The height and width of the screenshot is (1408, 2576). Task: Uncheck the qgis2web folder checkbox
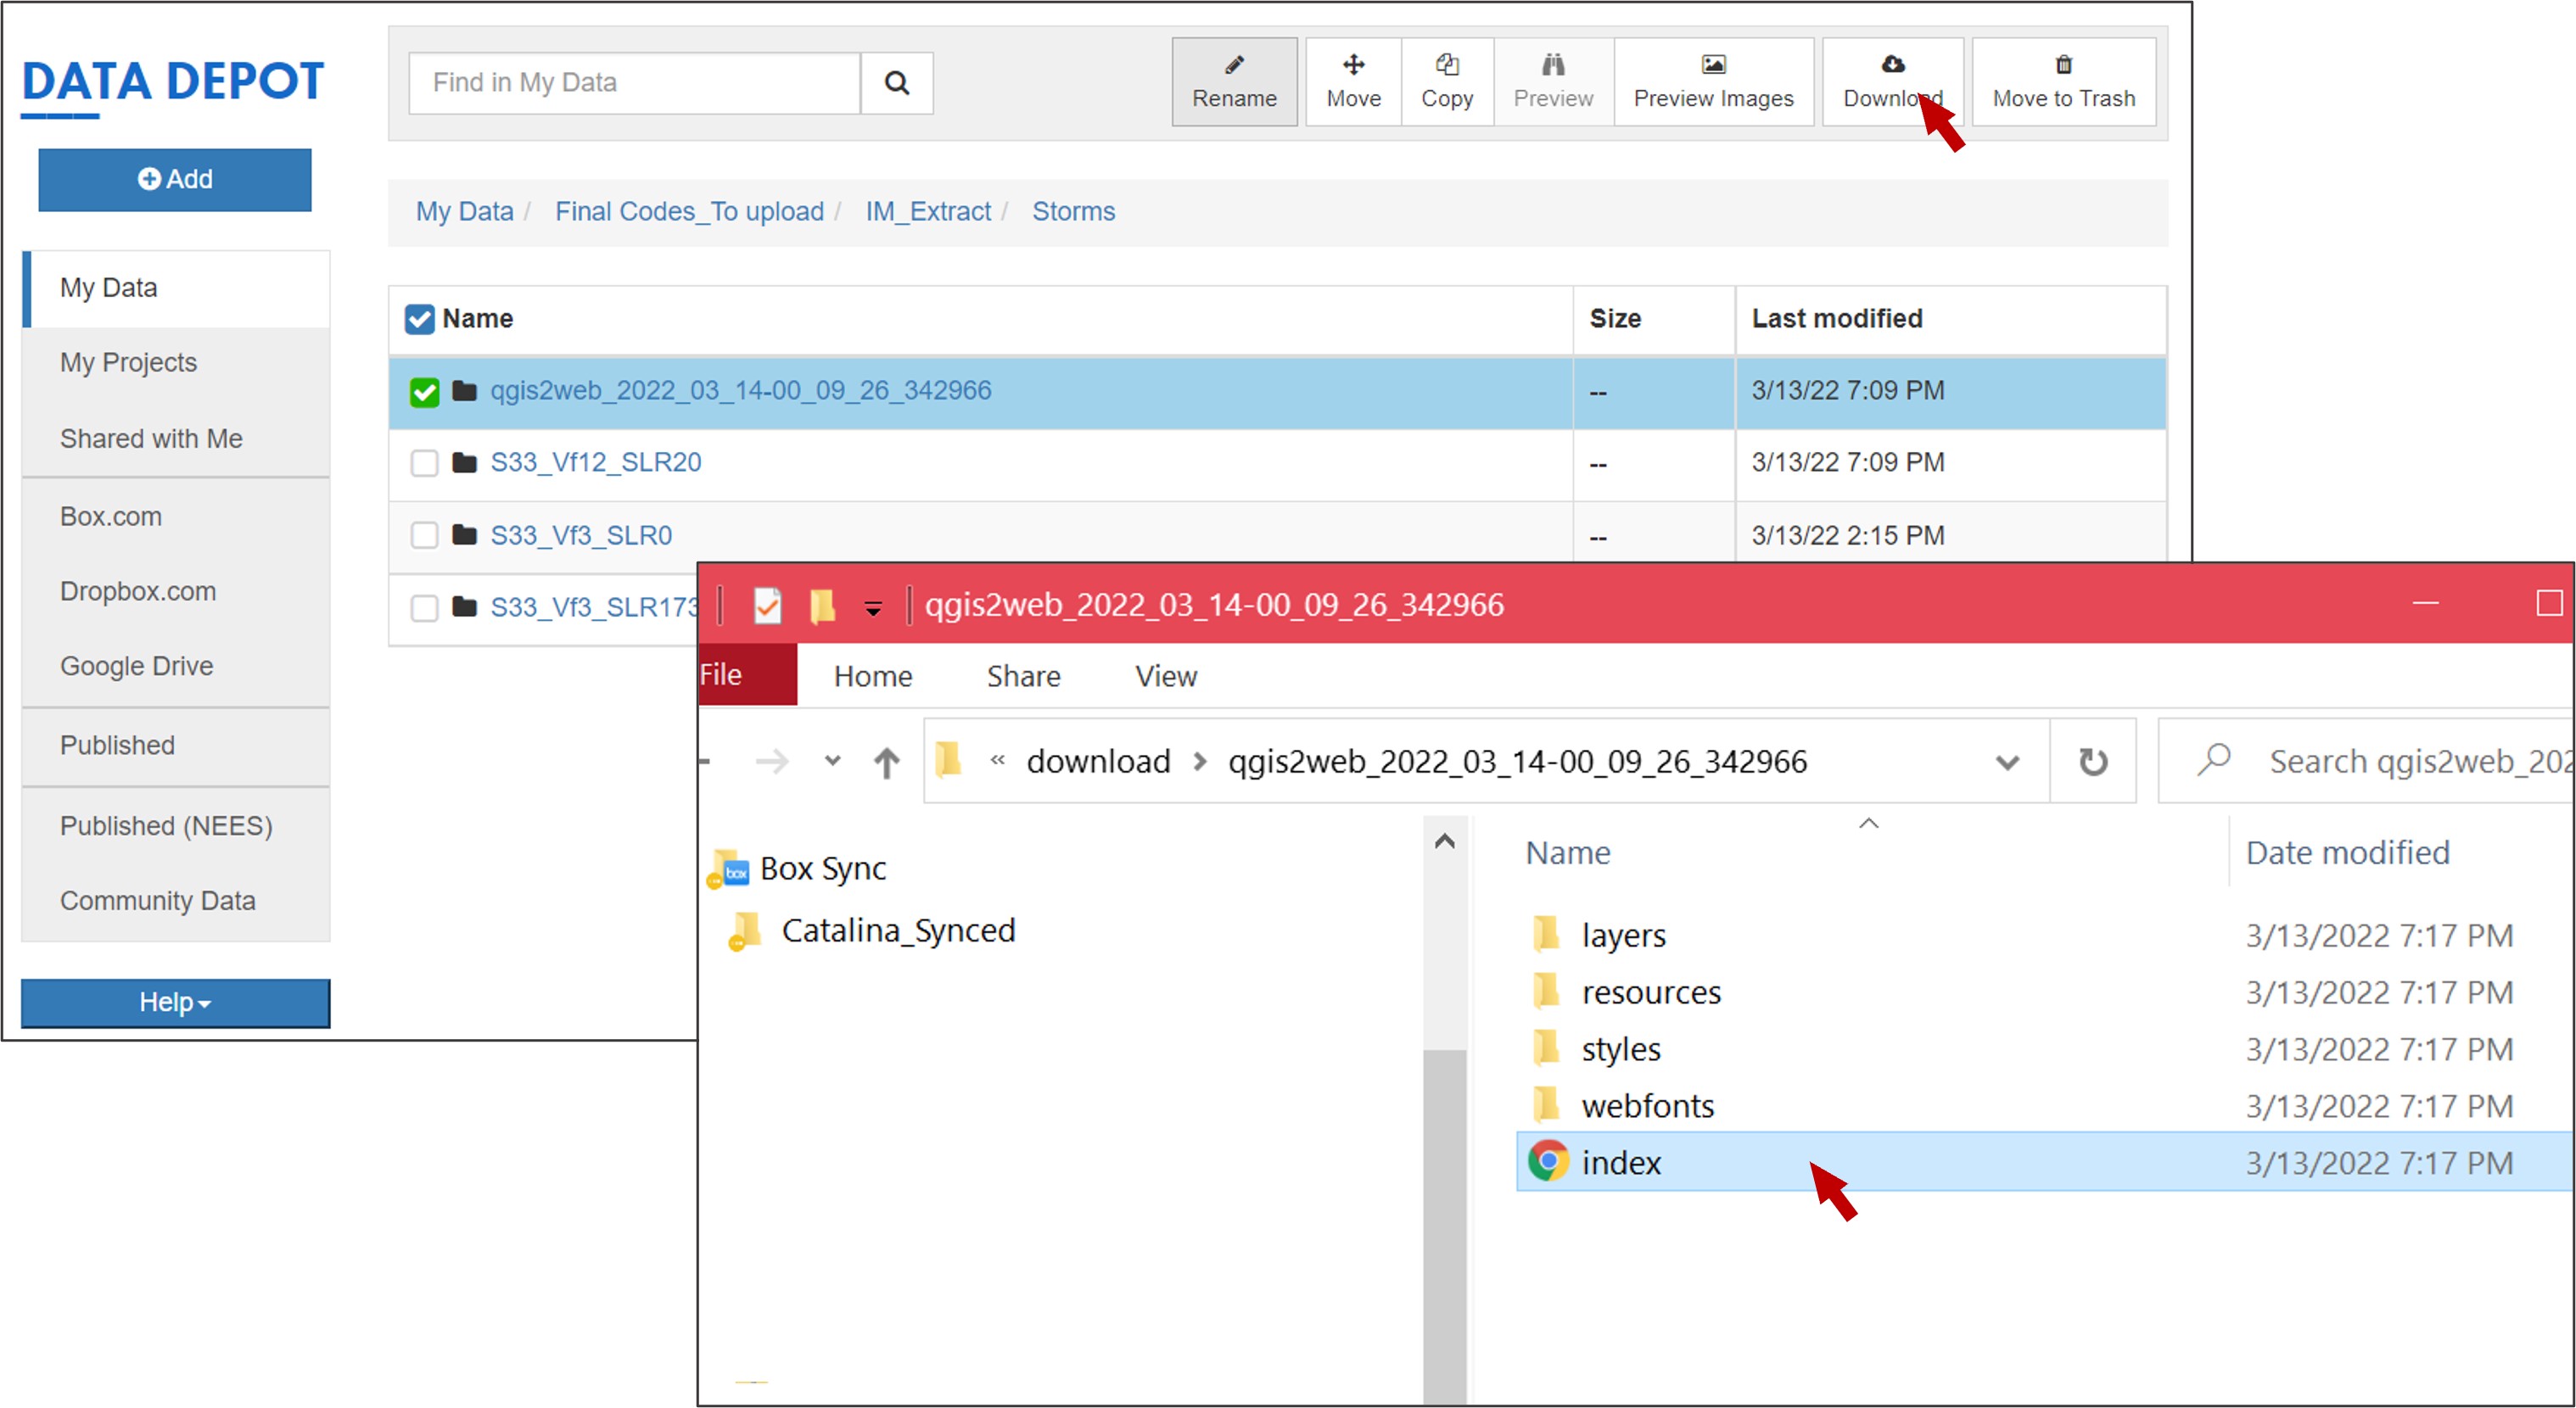[424, 392]
